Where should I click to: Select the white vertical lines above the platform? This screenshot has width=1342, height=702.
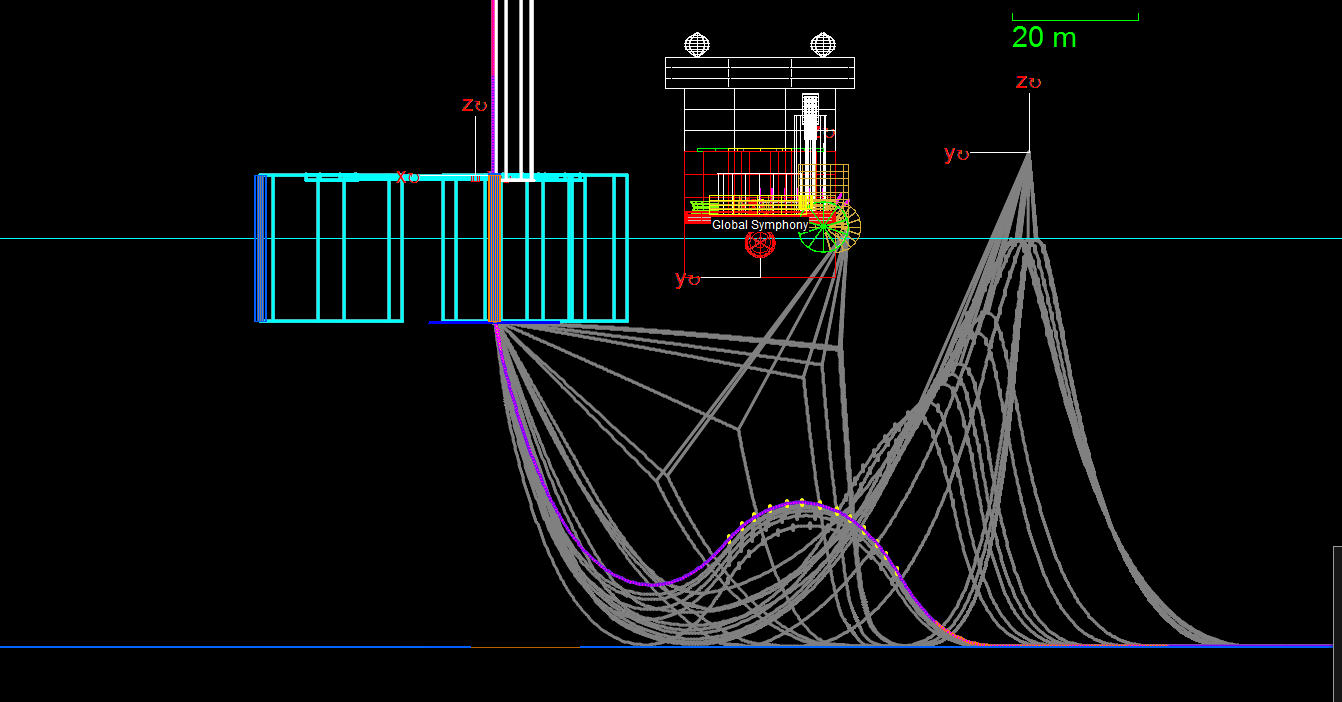(x=518, y=60)
